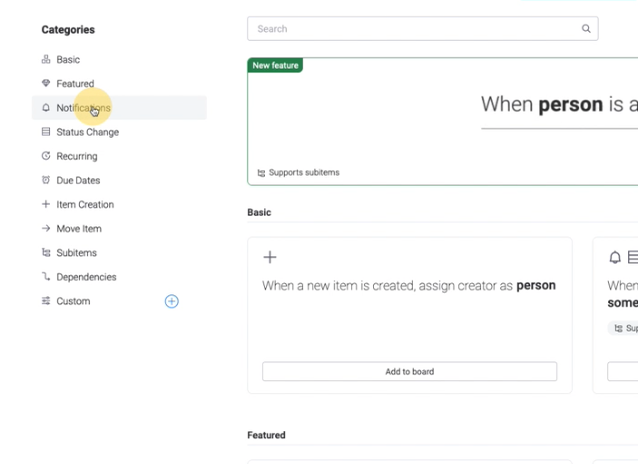
Task: Click the plus icon on Basic recipe card
Action: [270, 257]
